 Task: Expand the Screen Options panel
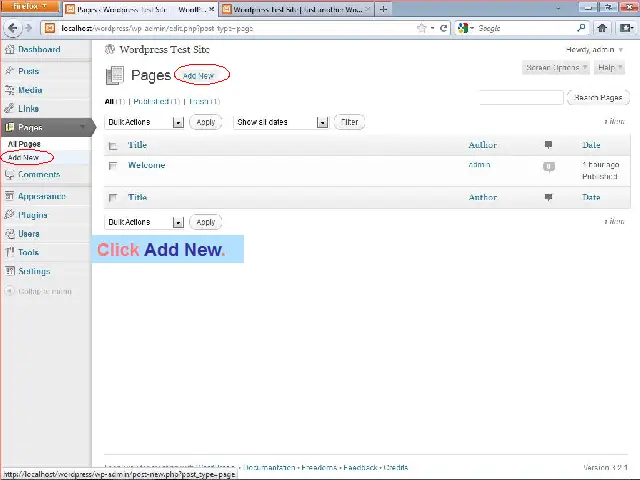(556, 67)
